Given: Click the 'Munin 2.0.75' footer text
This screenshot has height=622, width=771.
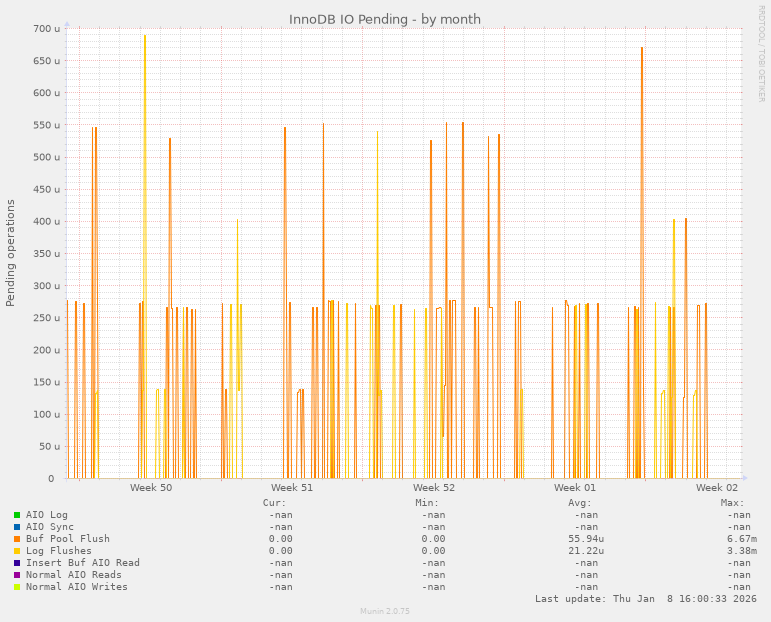Looking at the screenshot, I should coord(385,611).
